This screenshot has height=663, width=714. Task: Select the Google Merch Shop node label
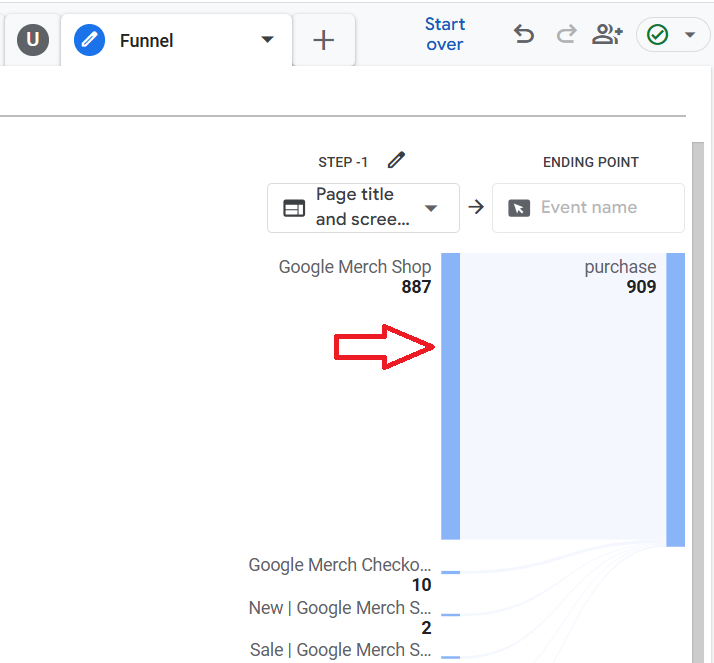pyautogui.click(x=355, y=267)
